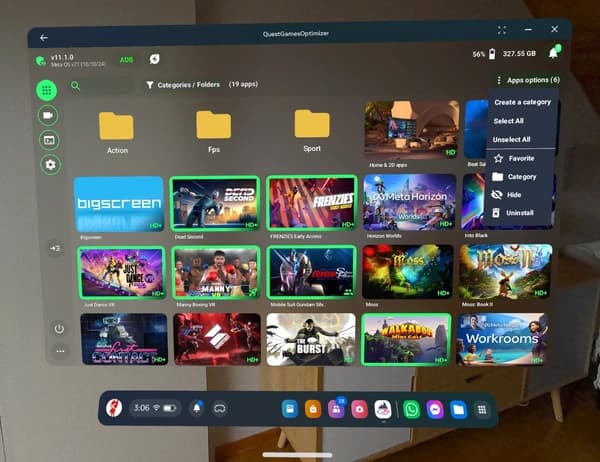Click the search magnifier icon

76,86
